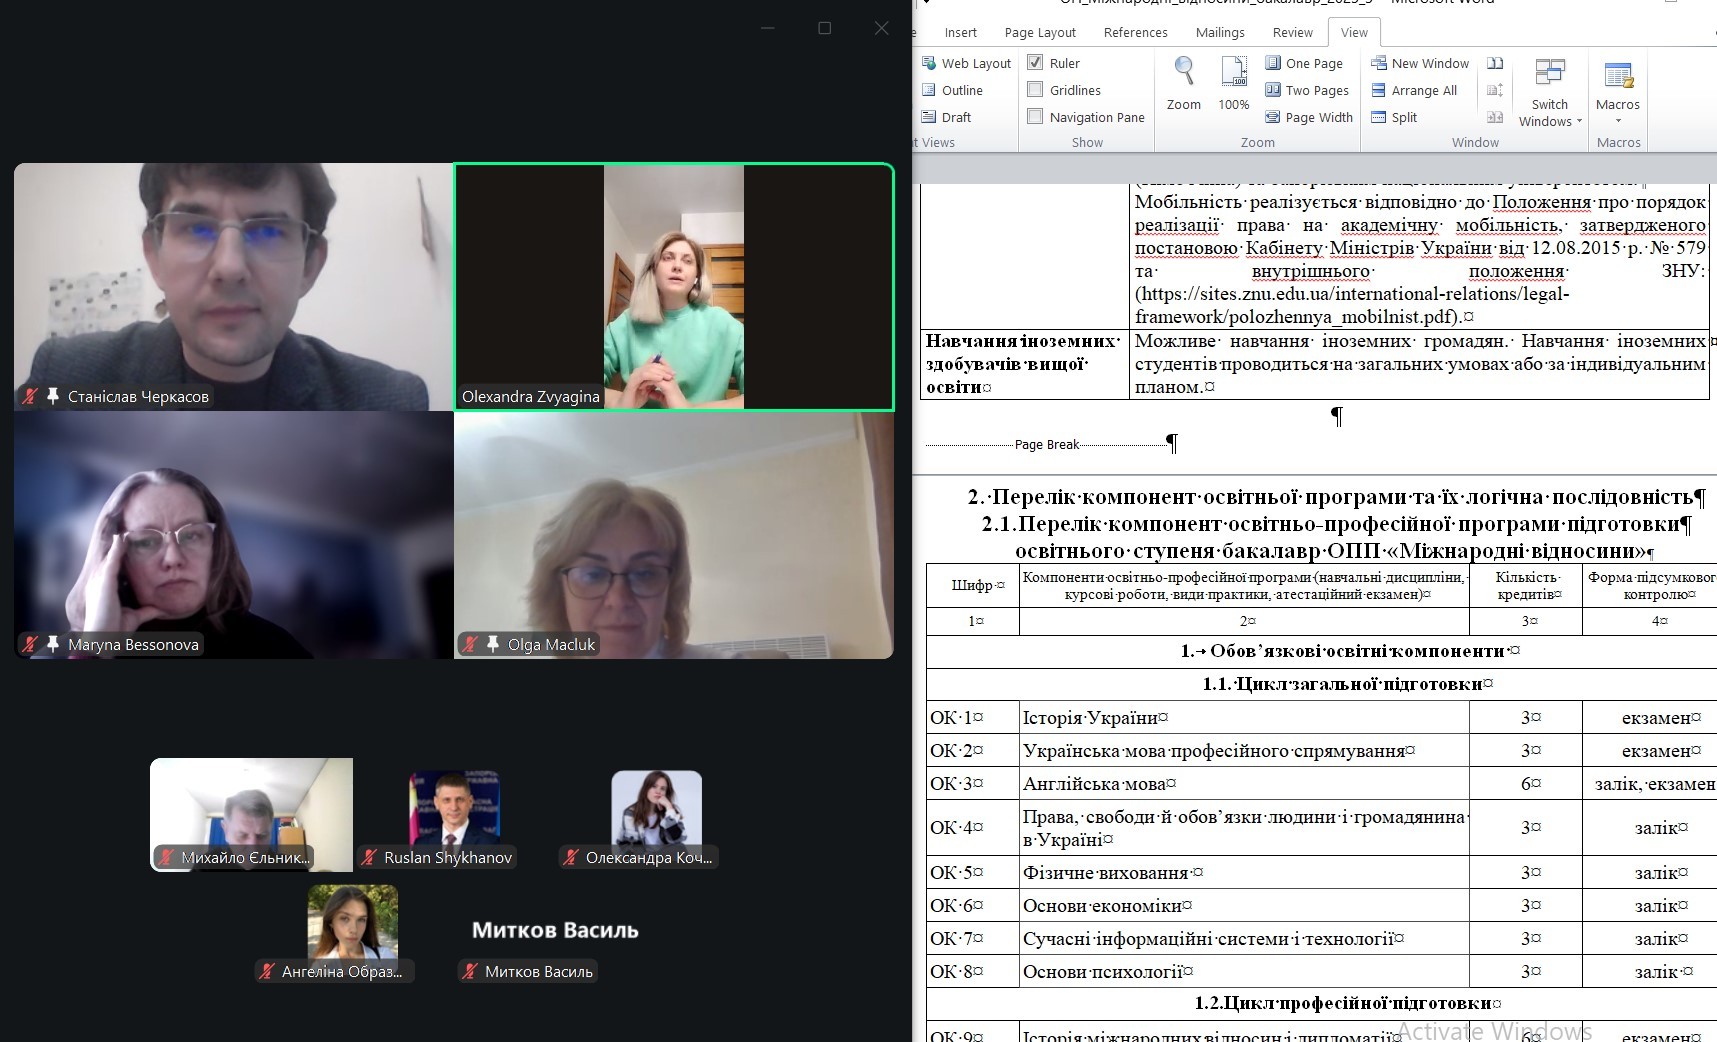Select Olexandra Zvyagina's video tile
Image resolution: width=1717 pixels, height=1042 pixels.
(x=674, y=287)
